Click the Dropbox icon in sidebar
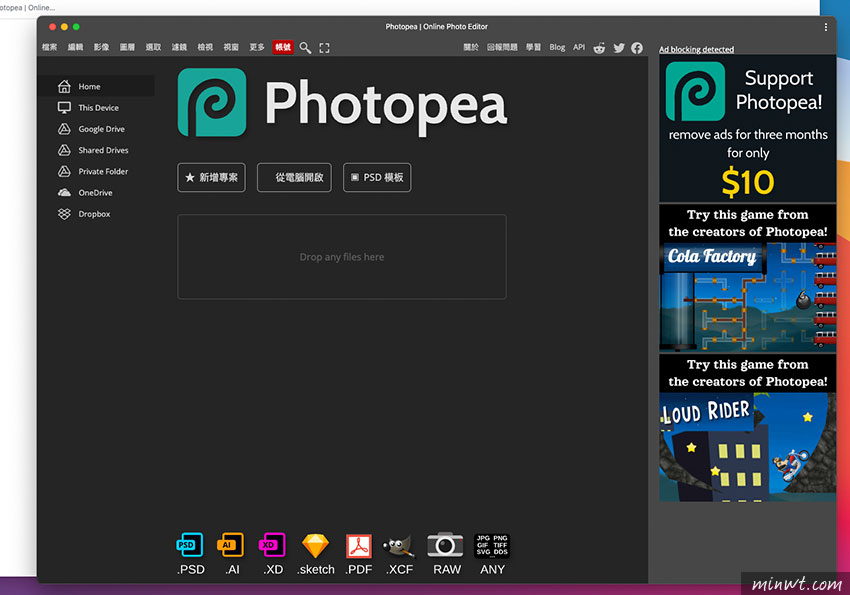 coord(65,214)
